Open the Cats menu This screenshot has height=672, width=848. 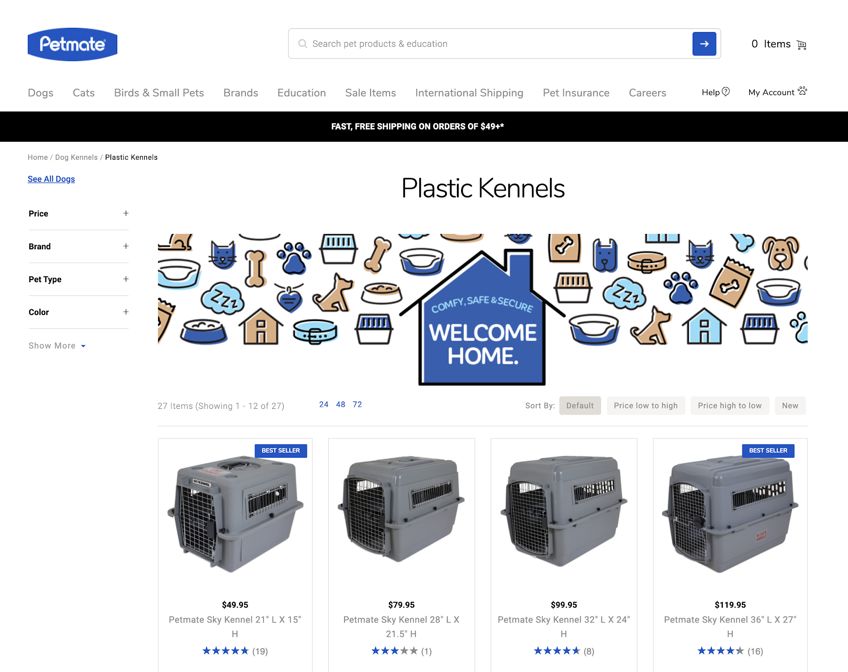coord(84,92)
